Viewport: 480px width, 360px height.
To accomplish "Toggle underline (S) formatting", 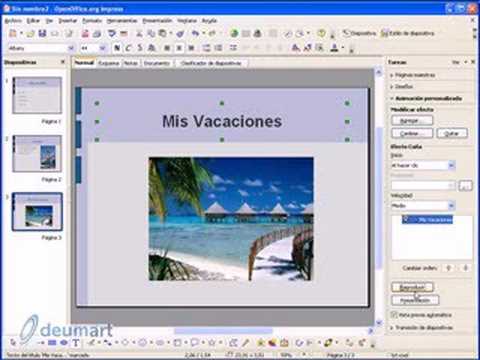I will [x=140, y=48].
